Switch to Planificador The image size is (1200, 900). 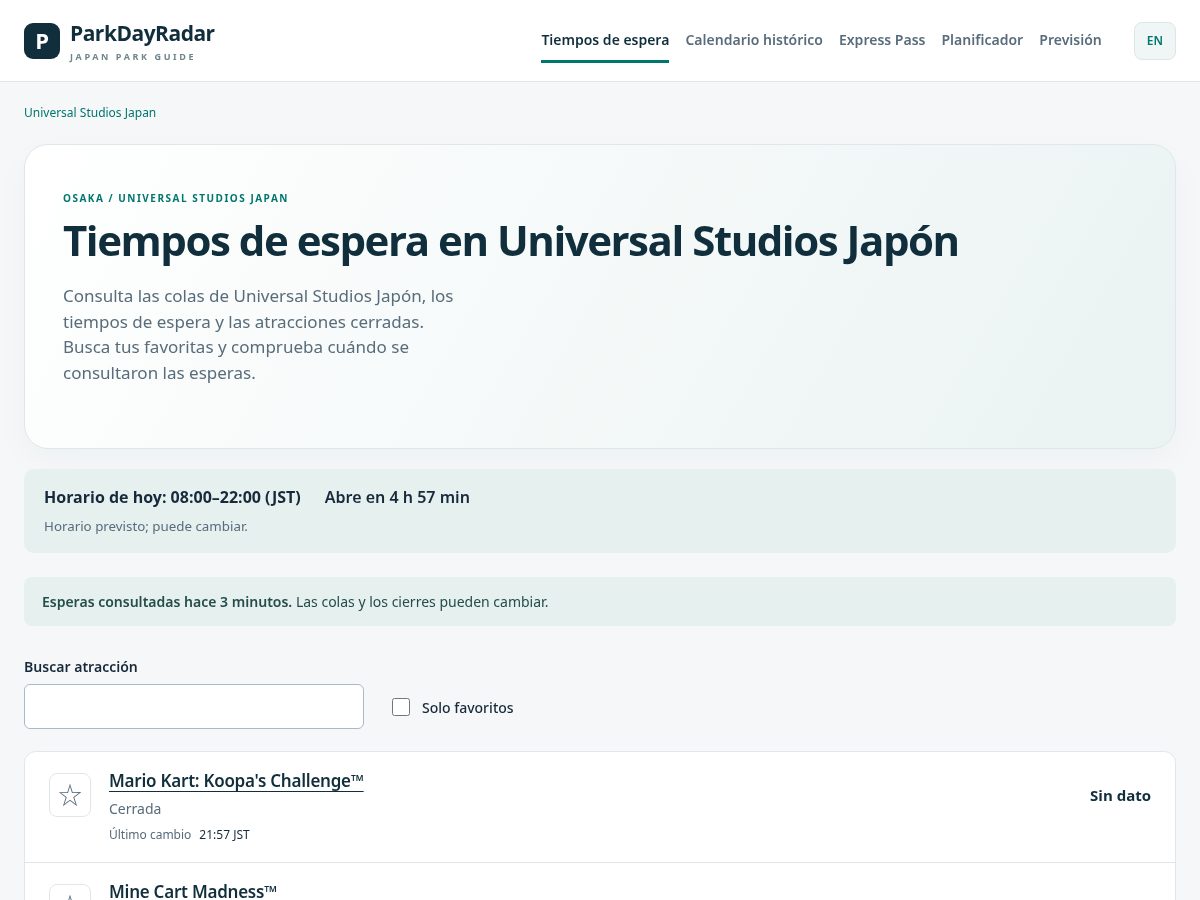pyautogui.click(x=982, y=40)
